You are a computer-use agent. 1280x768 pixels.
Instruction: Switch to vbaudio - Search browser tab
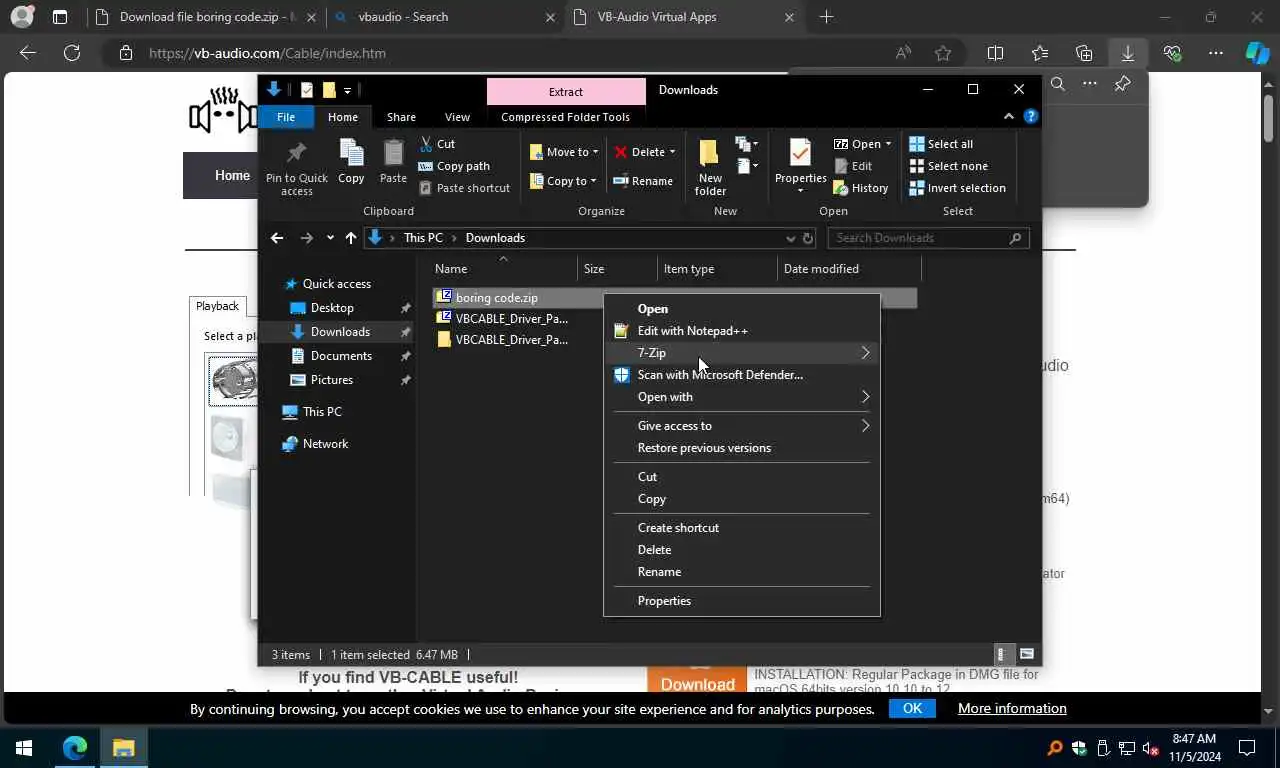coord(445,17)
